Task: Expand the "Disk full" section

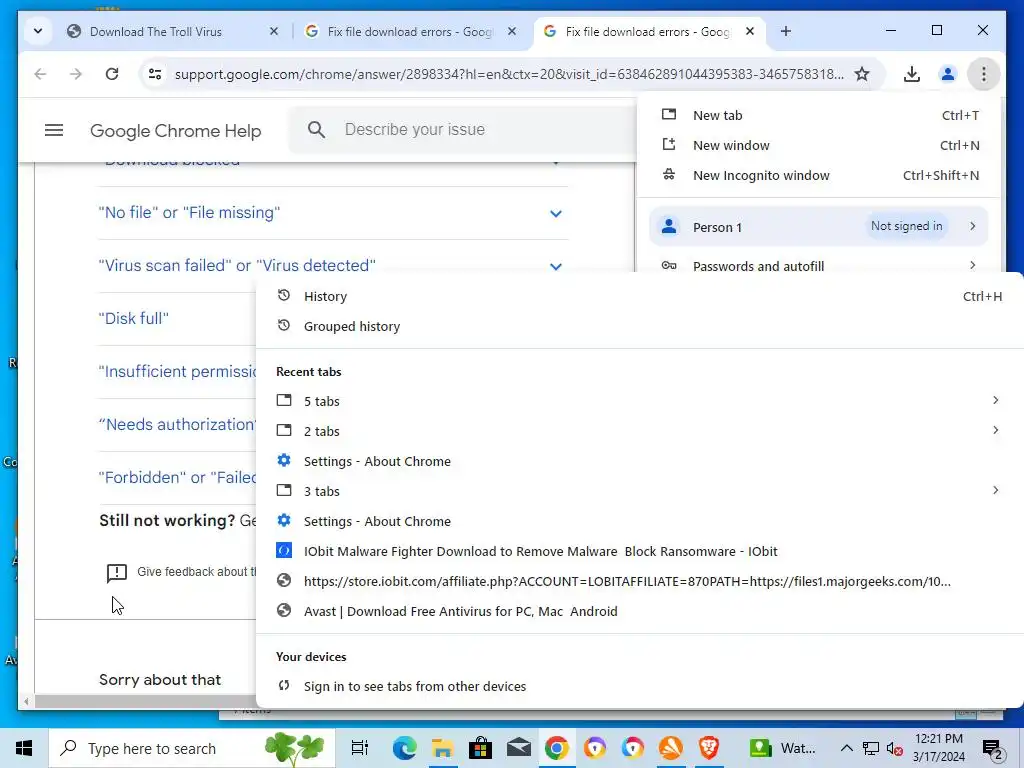Action: tap(176, 319)
